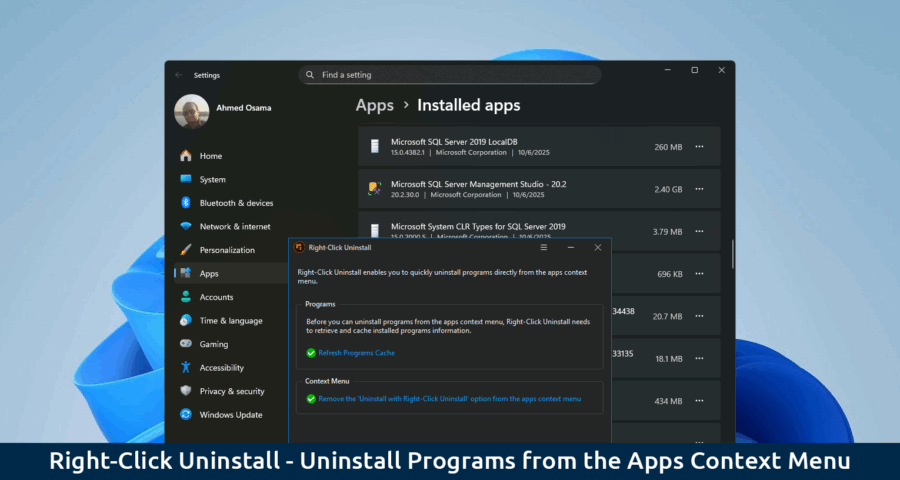This screenshot has height=480, width=900.
Task: Select Time & language menu item
Action: point(230,321)
